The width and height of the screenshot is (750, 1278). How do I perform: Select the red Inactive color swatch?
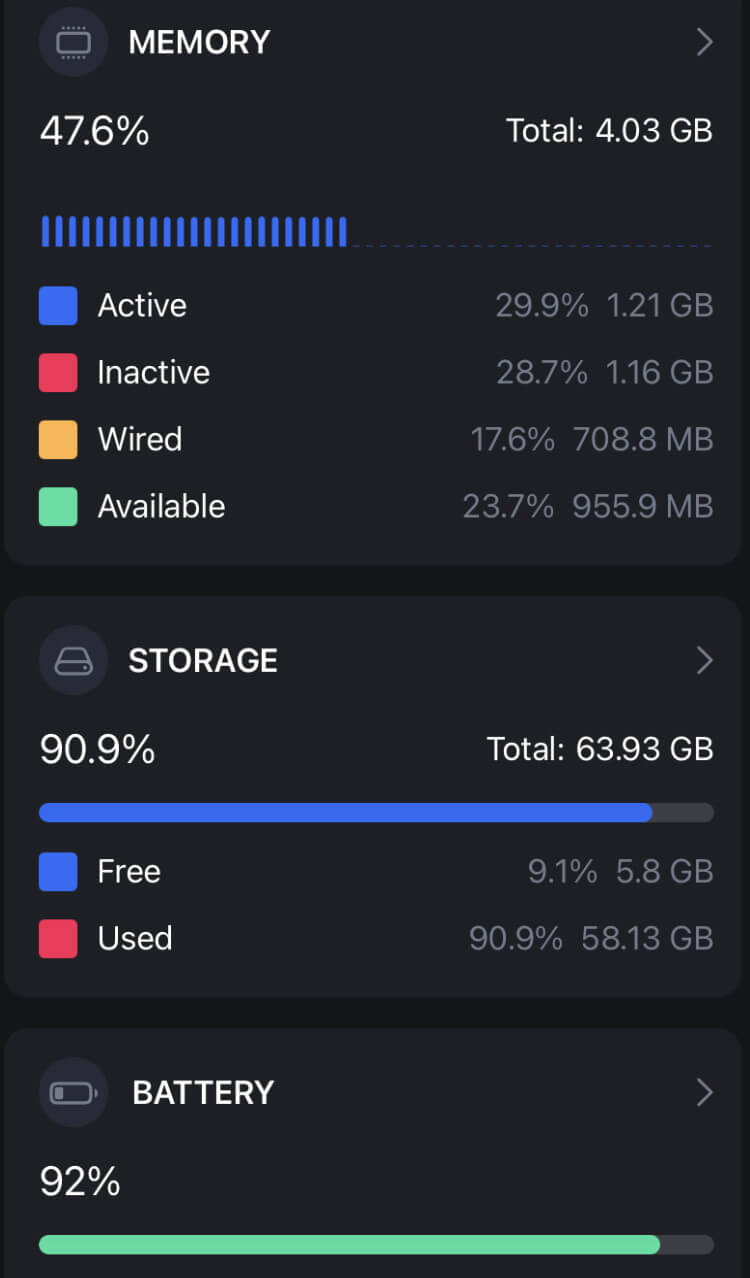58,373
